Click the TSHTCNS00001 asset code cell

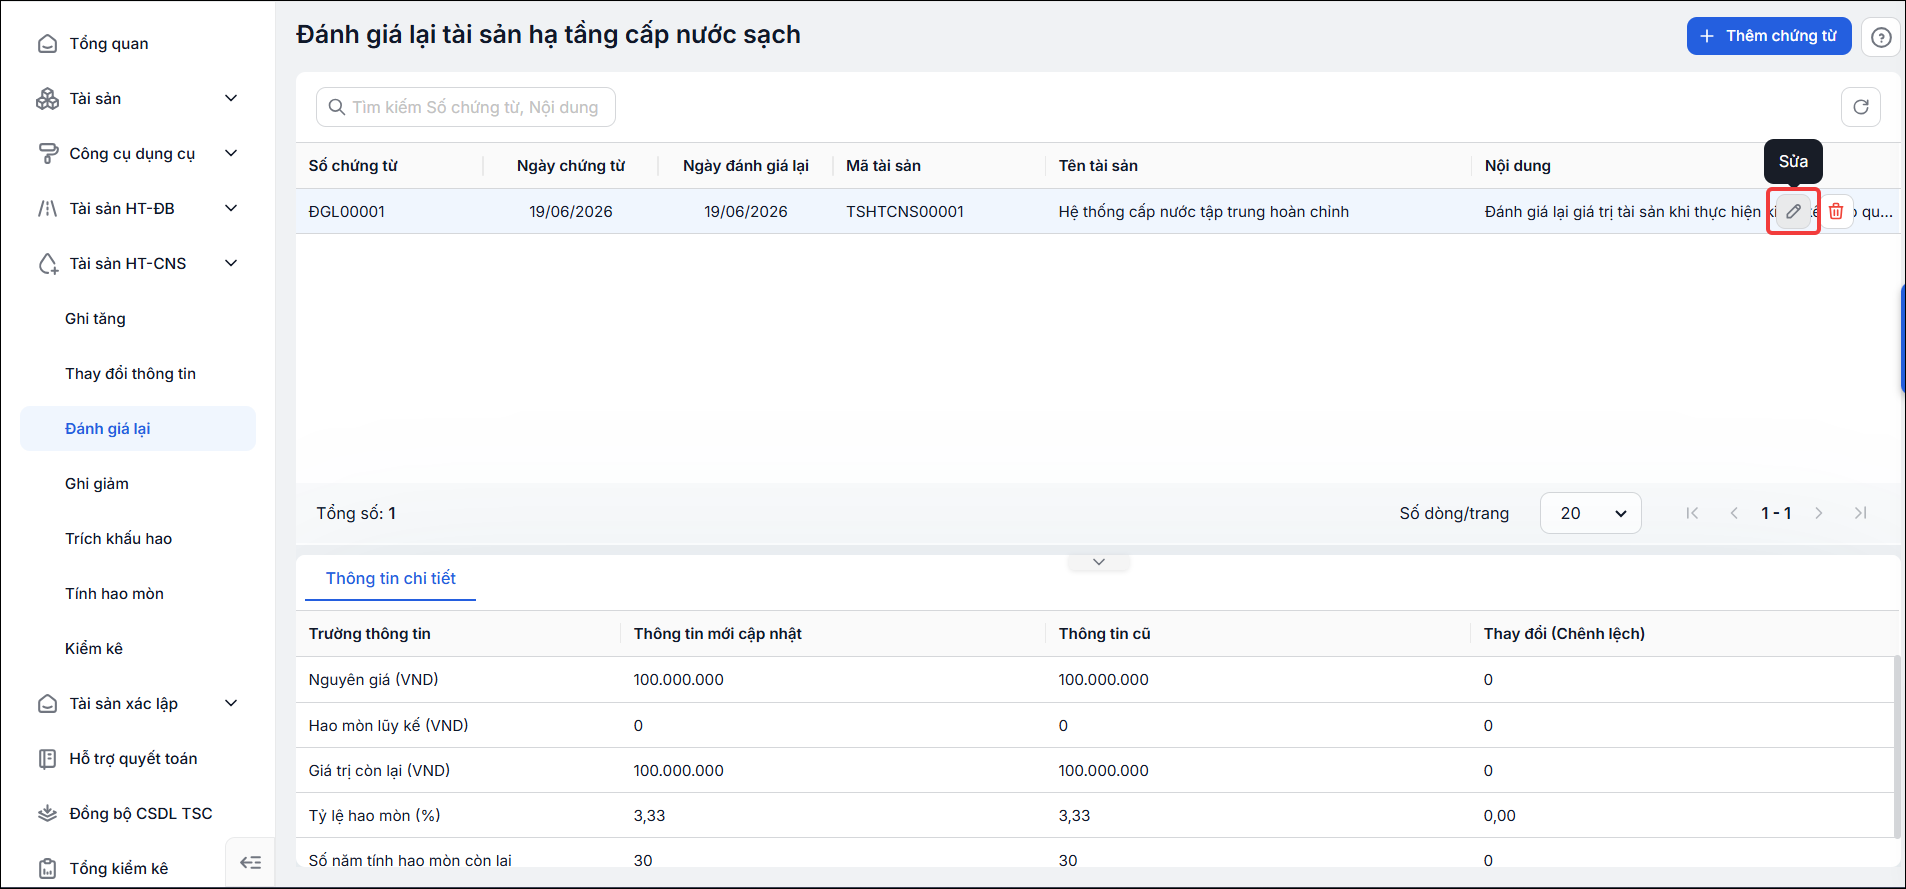[x=905, y=212]
